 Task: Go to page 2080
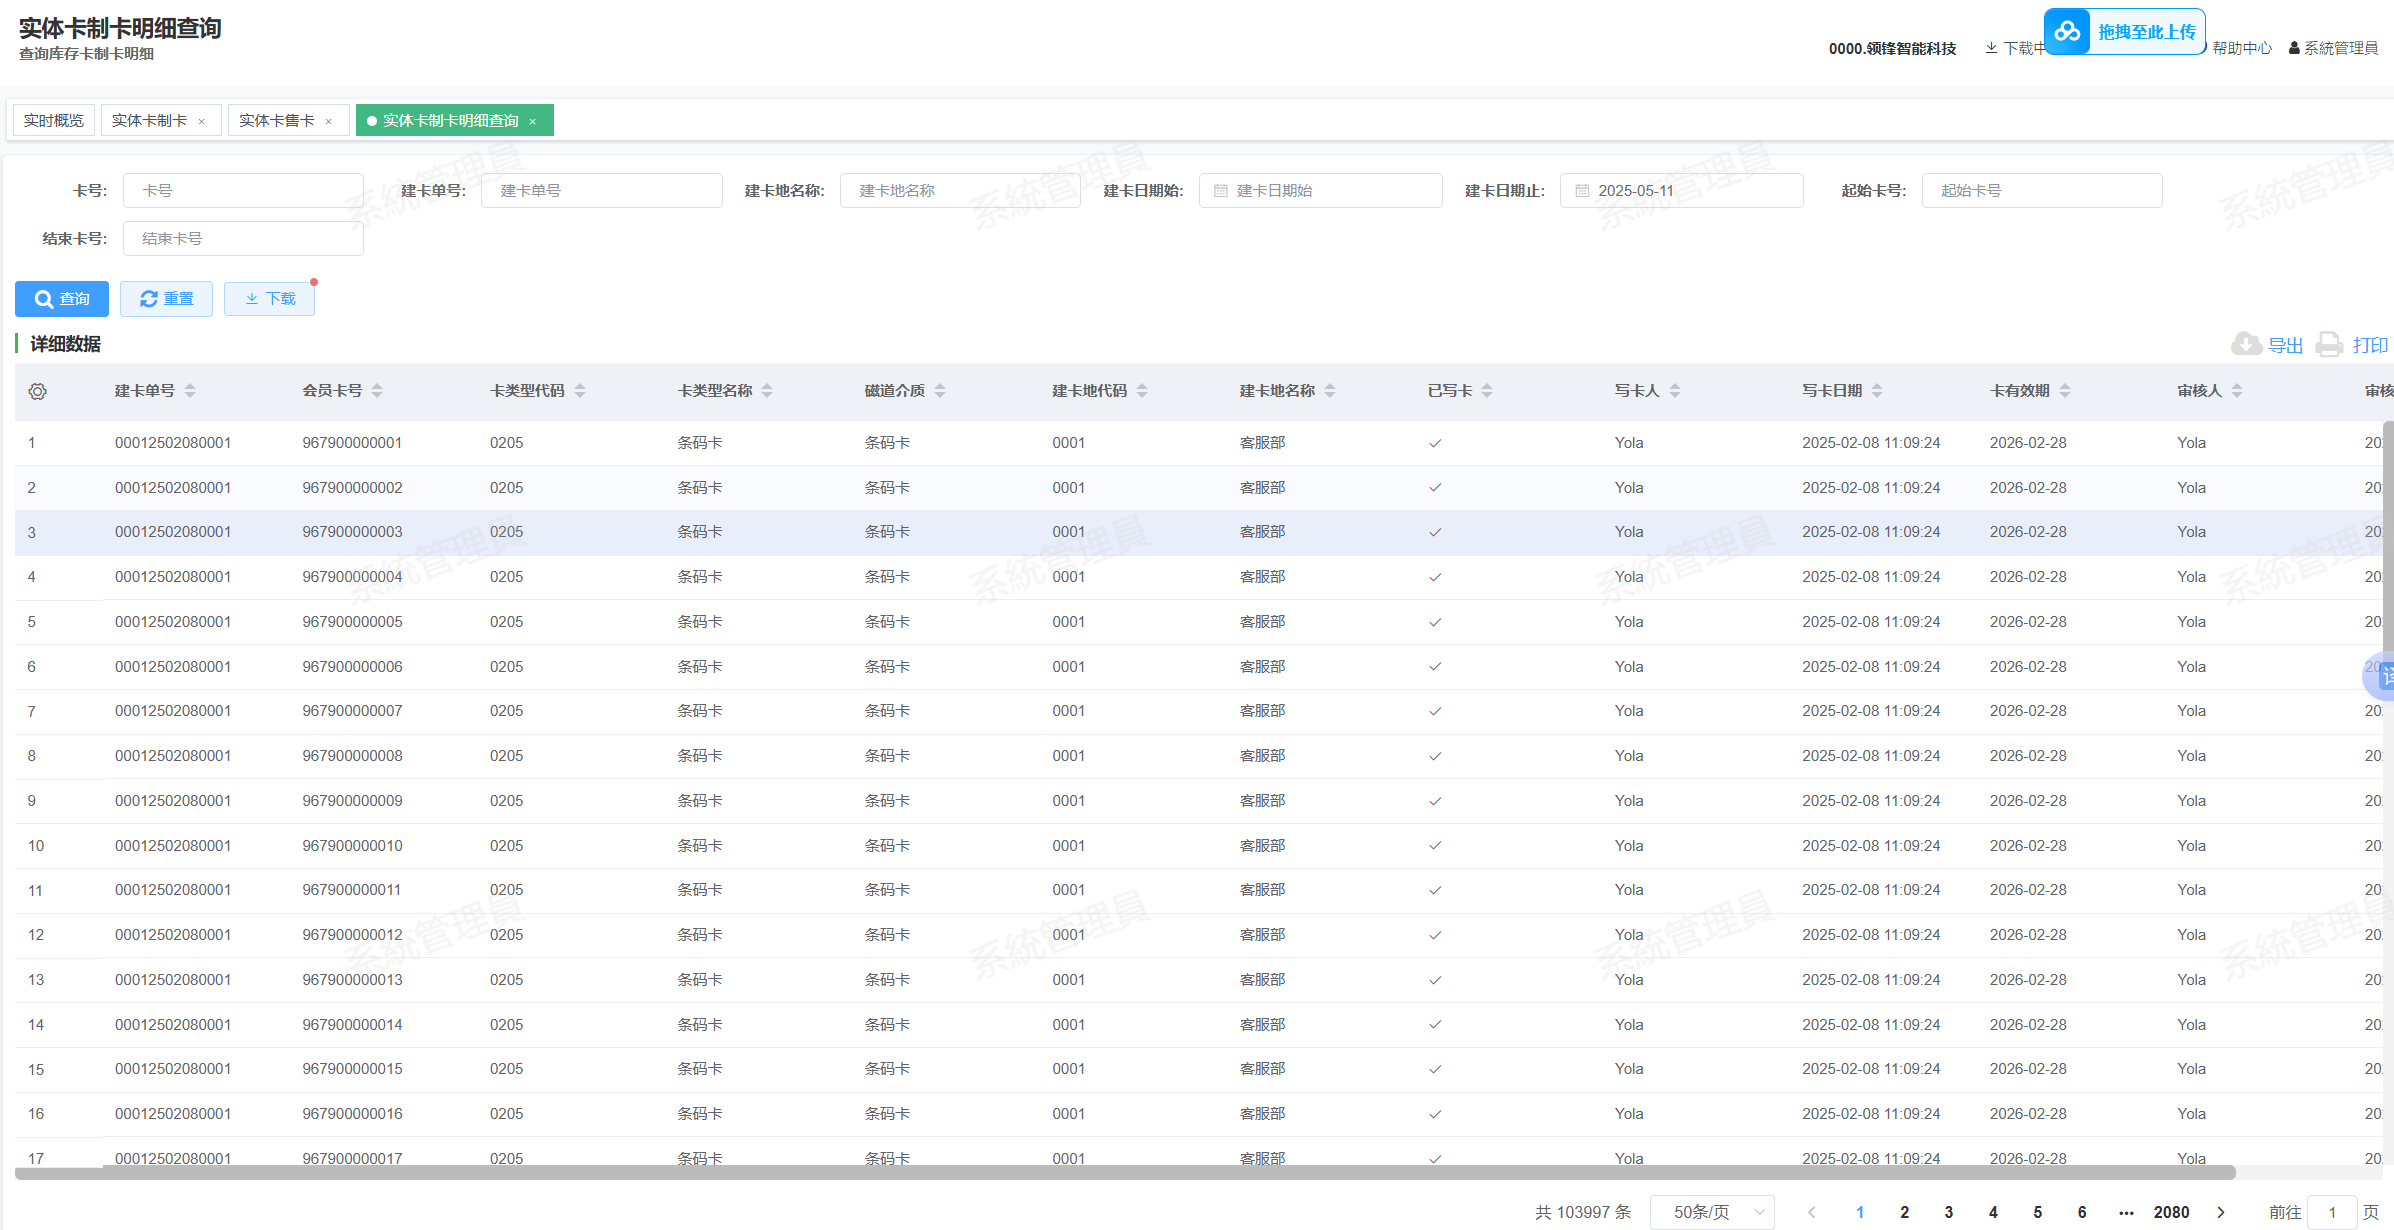[x=2171, y=1212]
